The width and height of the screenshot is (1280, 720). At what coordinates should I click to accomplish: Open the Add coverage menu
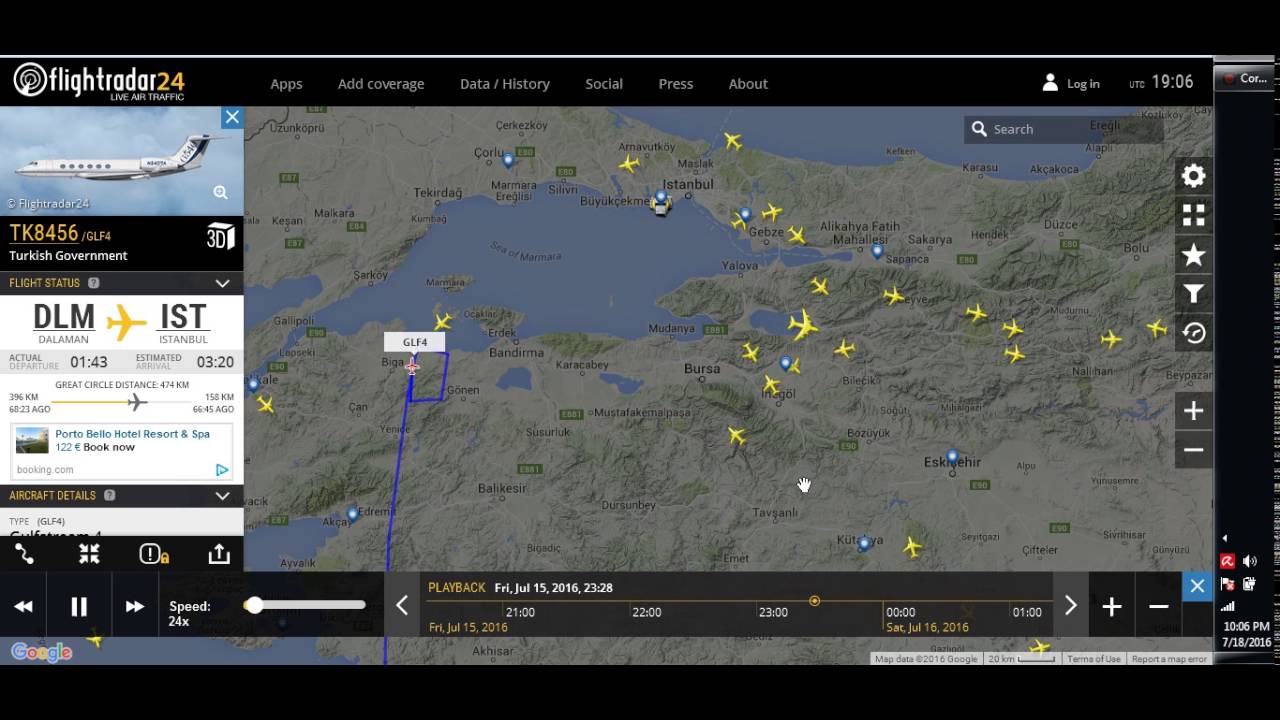pyautogui.click(x=381, y=84)
